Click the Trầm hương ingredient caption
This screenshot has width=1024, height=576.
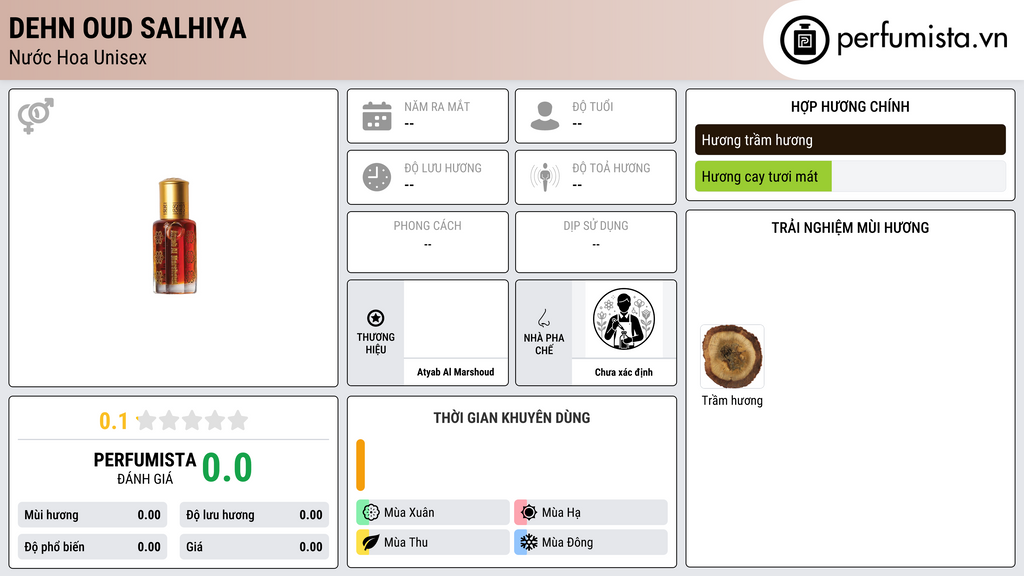click(x=732, y=400)
